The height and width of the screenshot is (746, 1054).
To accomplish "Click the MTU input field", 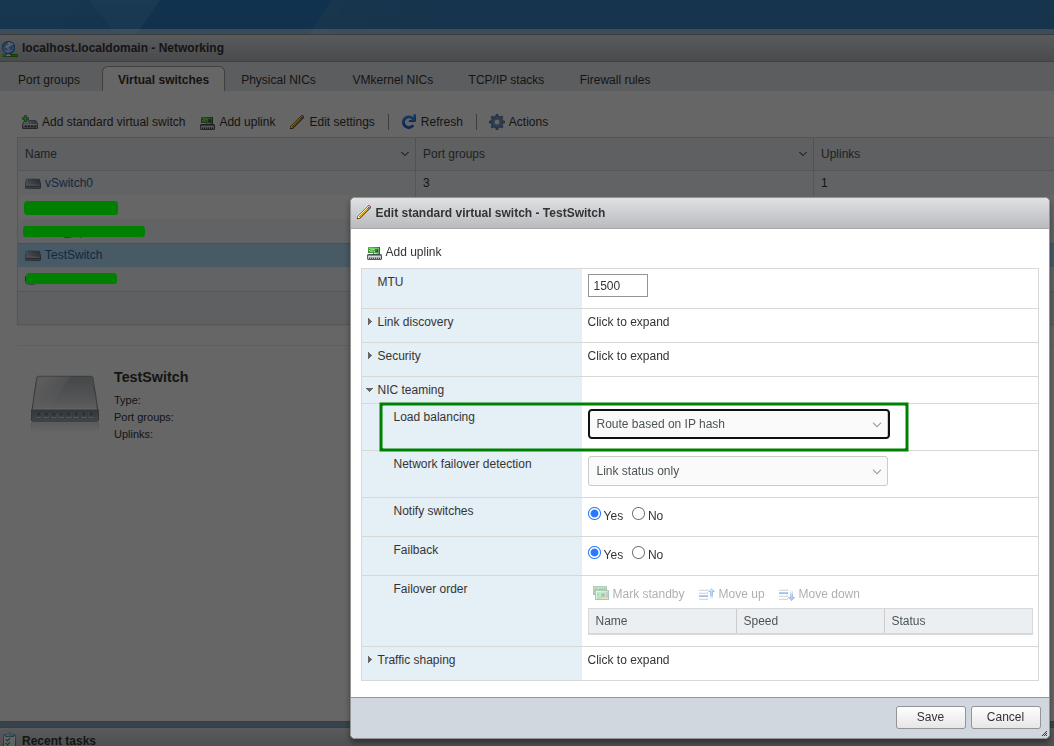I will tap(618, 286).
